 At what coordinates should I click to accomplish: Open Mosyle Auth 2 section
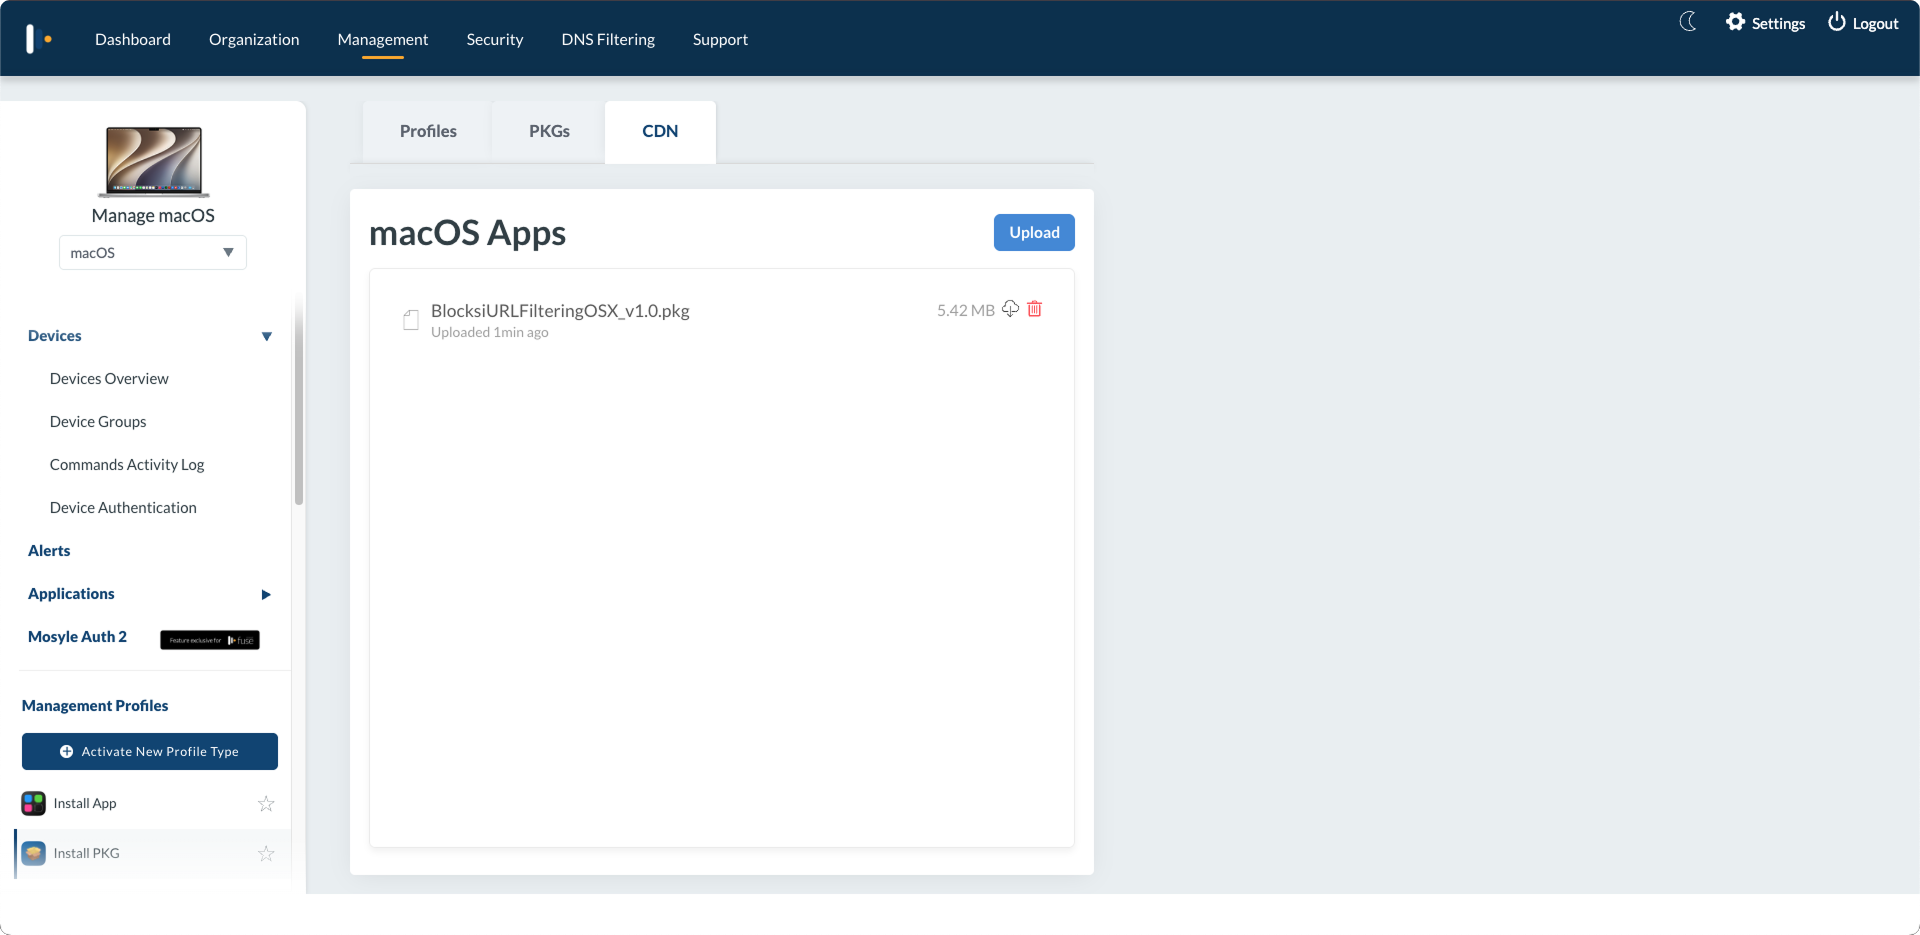(77, 637)
